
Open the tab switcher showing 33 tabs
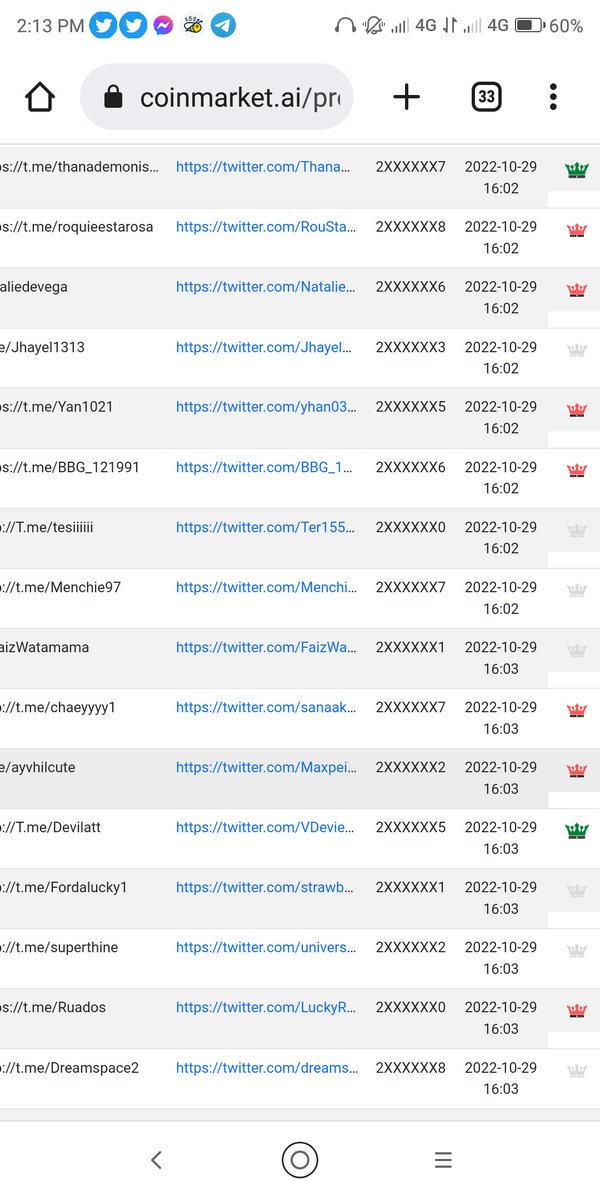(x=486, y=97)
